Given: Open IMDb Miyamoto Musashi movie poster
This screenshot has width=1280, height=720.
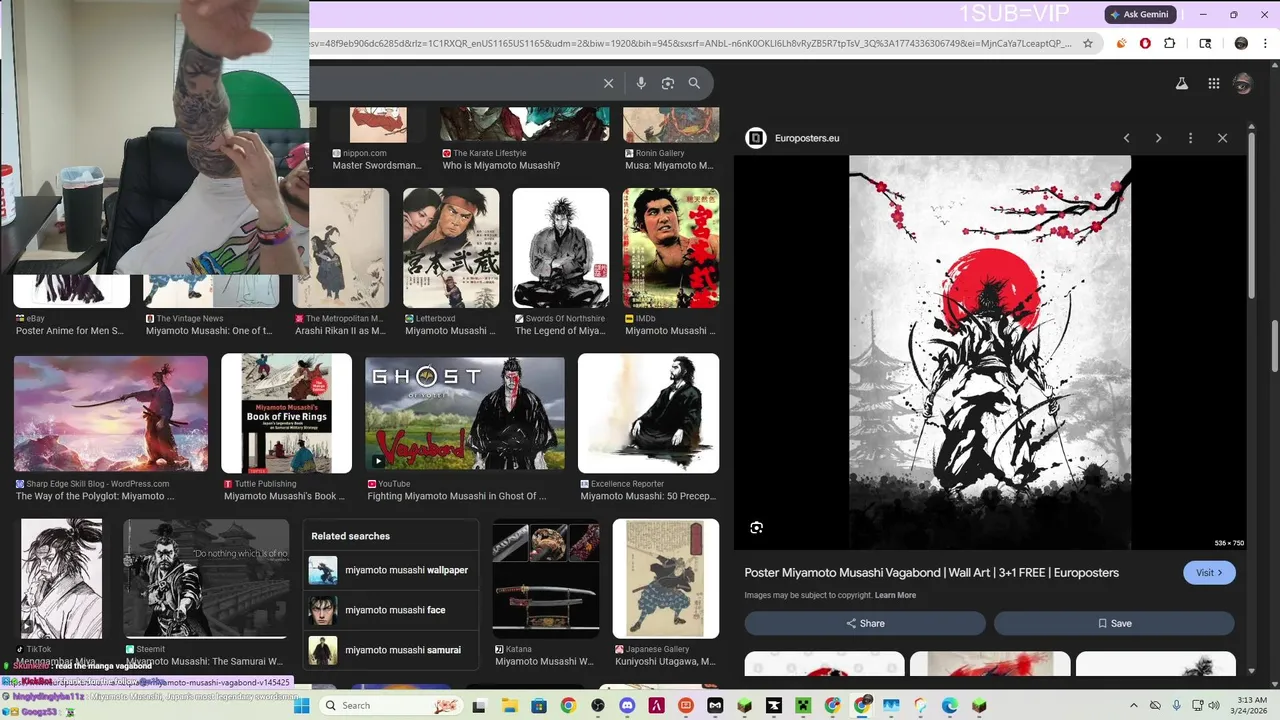Looking at the screenshot, I should (671, 248).
